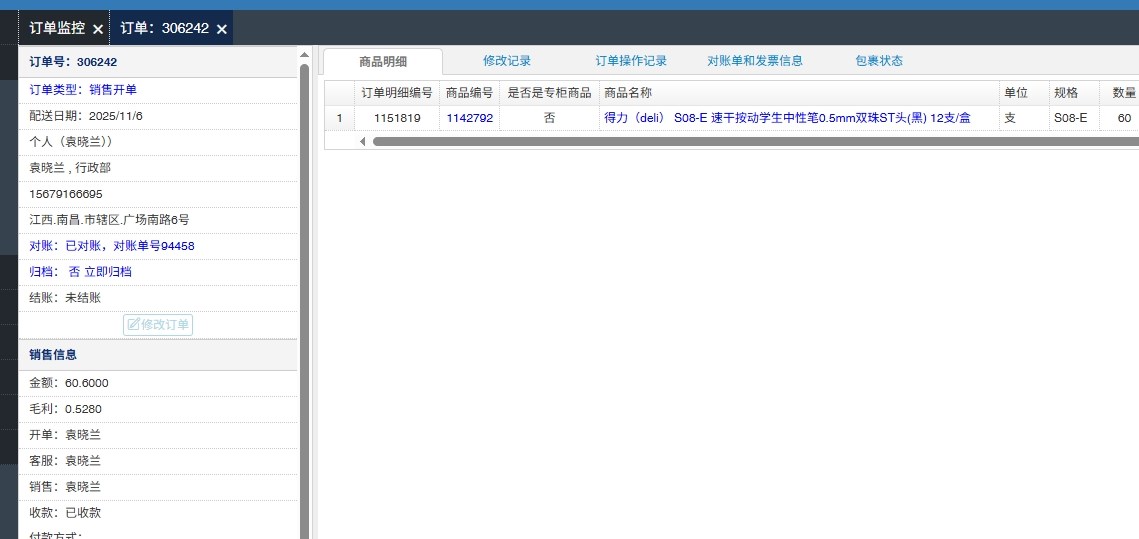Click the 立即归档 link
Image resolution: width=1139 pixels, height=539 pixels.
[x=108, y=272]
